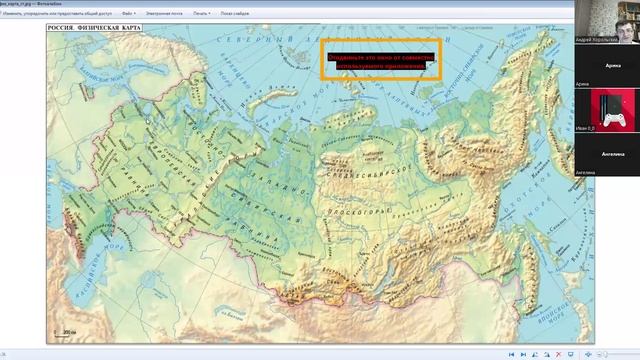Select Андрей's webcam video tile
The height and width of the screenshot is (360, 640).
coord(607,22)
